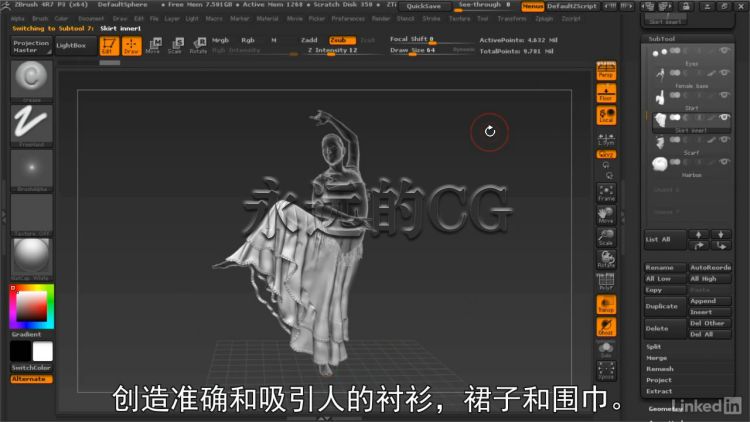Pick a color in the color picker

32,306
